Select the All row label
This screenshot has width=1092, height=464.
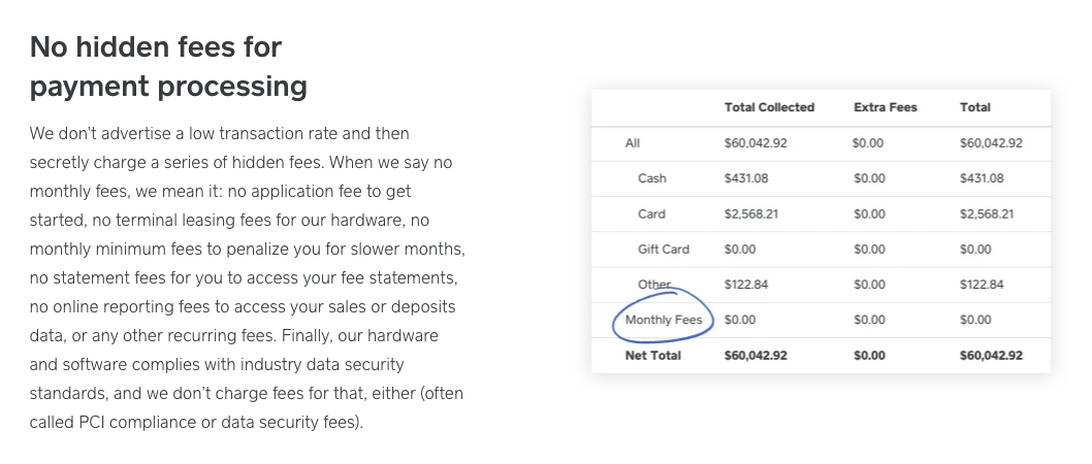(x=632, y=143)
